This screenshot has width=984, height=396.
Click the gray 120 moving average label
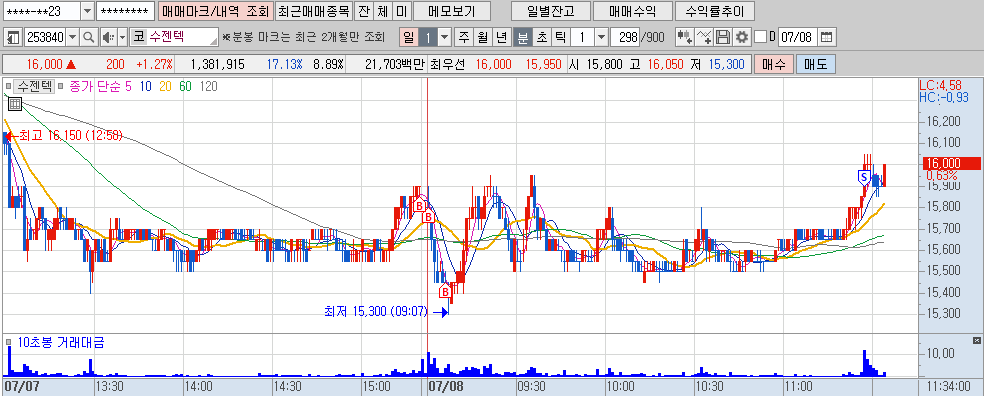tap(208, 87)
